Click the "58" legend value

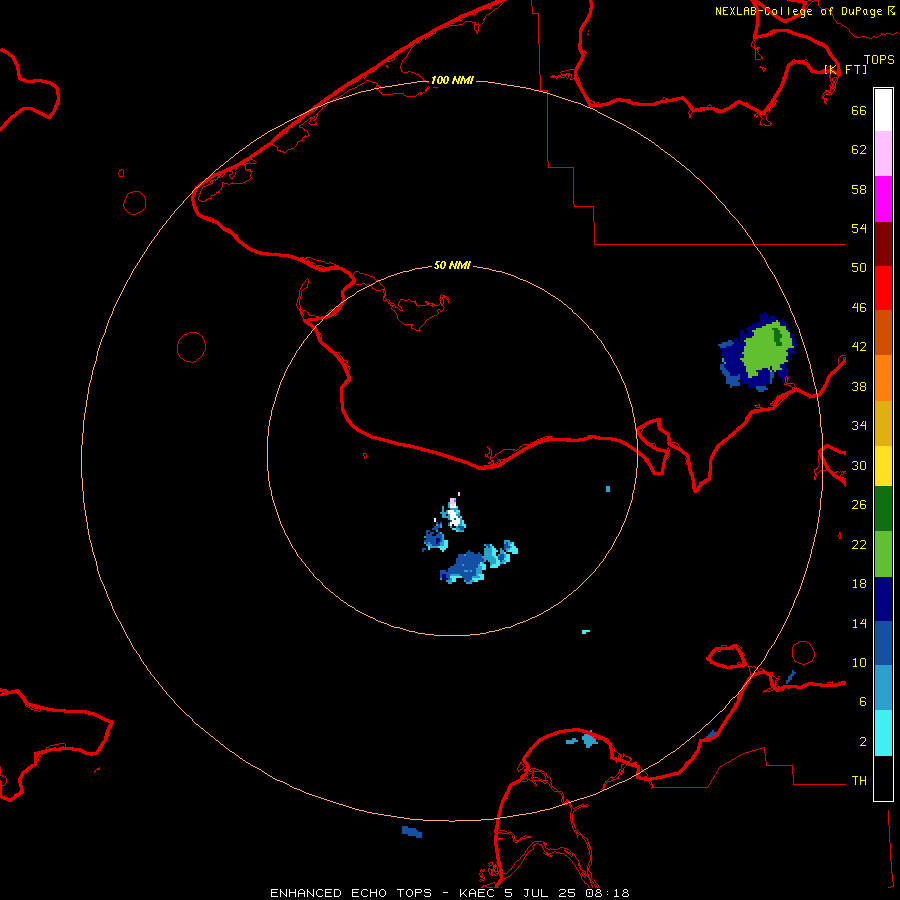pos(859,189)
